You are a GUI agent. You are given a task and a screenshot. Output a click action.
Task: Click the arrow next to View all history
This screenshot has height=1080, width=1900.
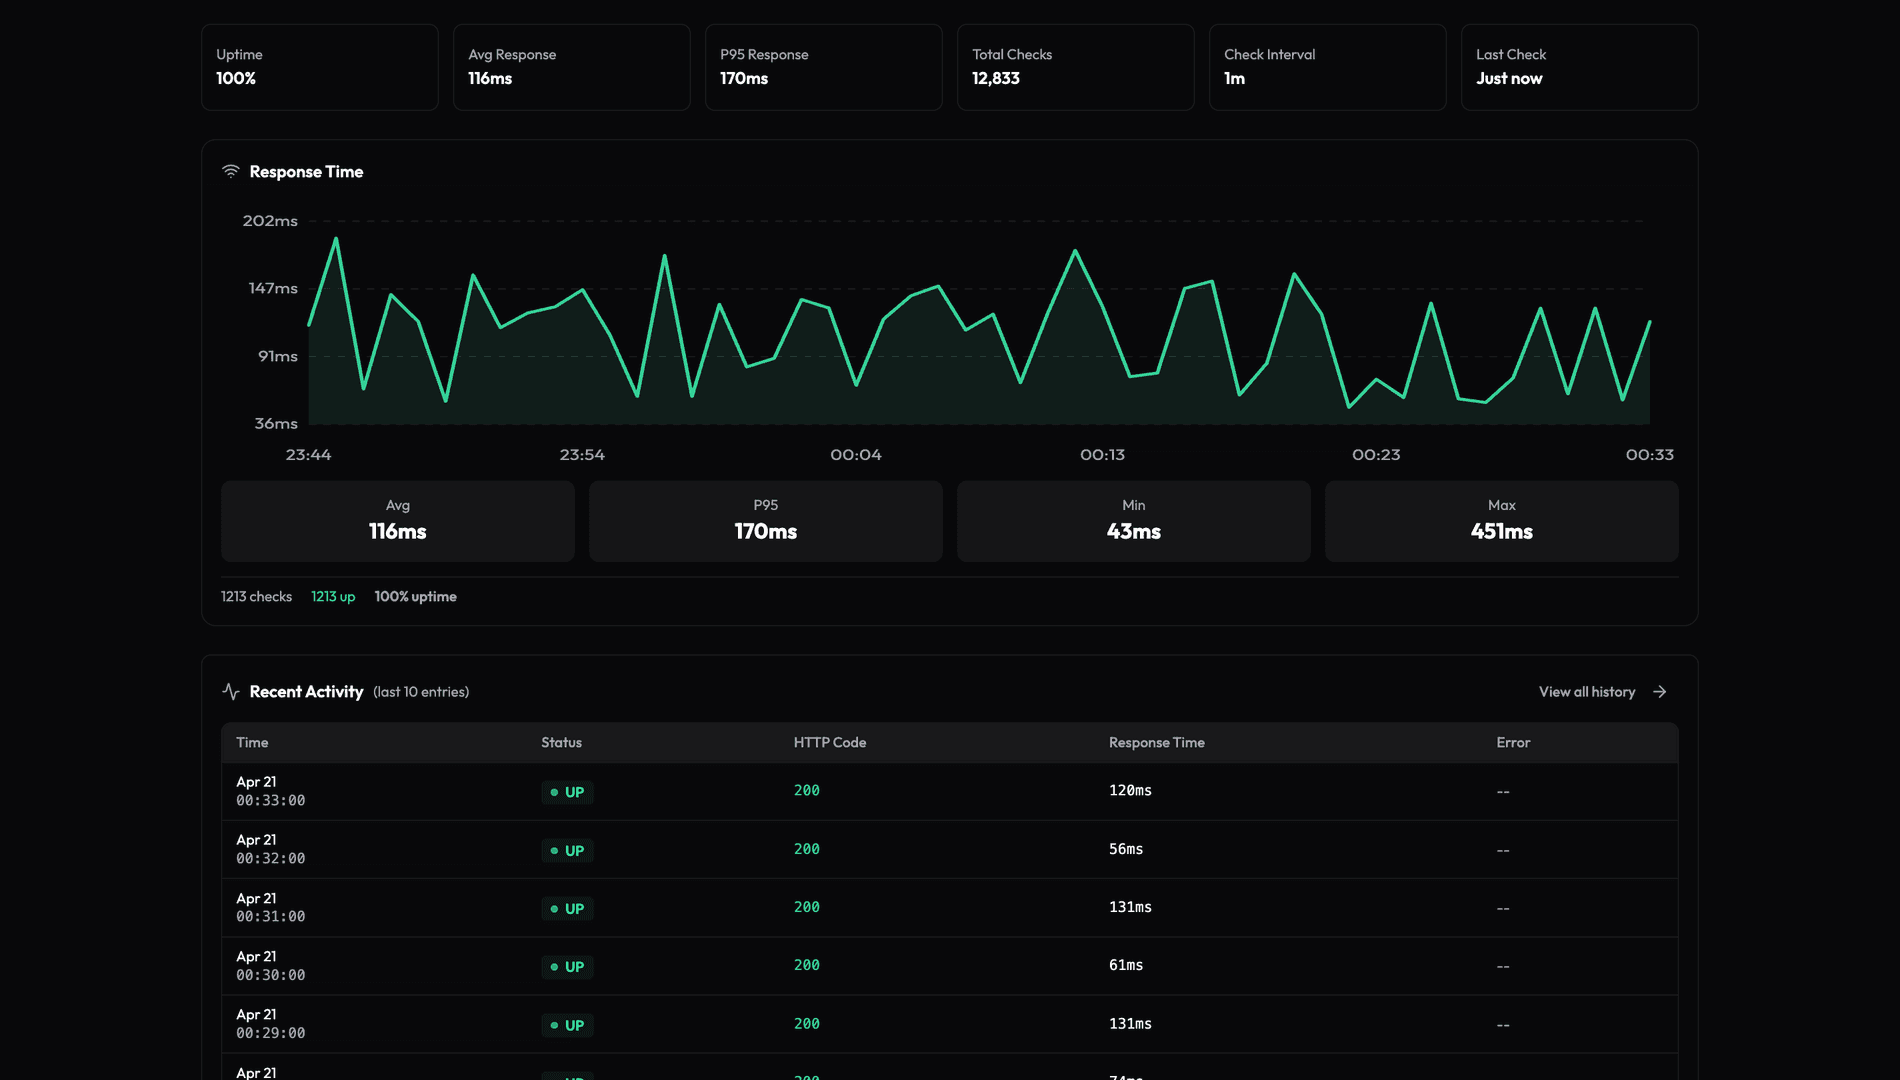coord(1660,692)
